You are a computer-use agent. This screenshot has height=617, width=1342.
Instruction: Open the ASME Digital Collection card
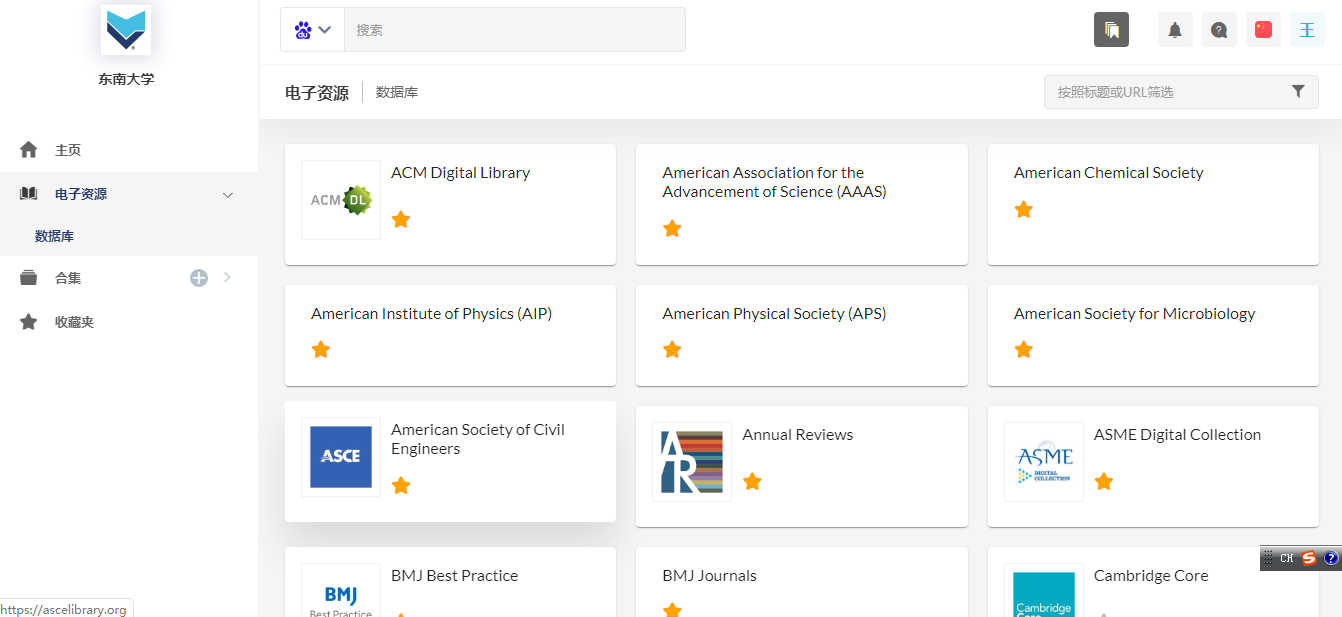pyautogui.click(x=1176, y=435)
